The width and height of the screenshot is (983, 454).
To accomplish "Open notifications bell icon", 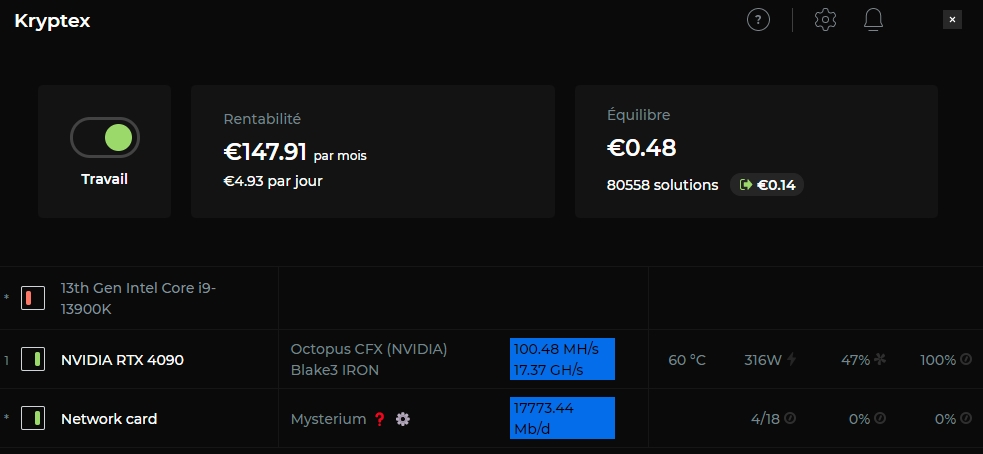I will pyautogui.click(x=873, y=20).
